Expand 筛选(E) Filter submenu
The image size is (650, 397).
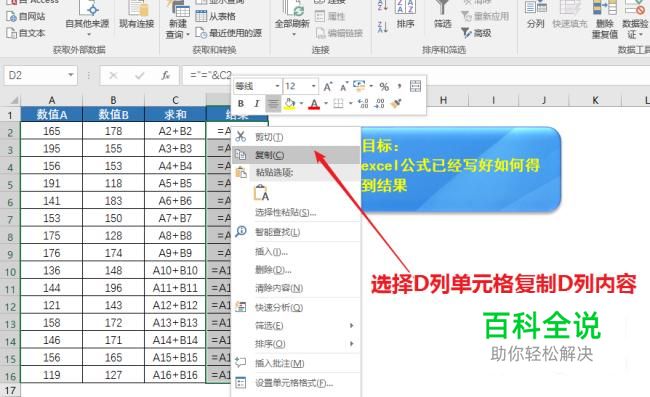[296, 326]
